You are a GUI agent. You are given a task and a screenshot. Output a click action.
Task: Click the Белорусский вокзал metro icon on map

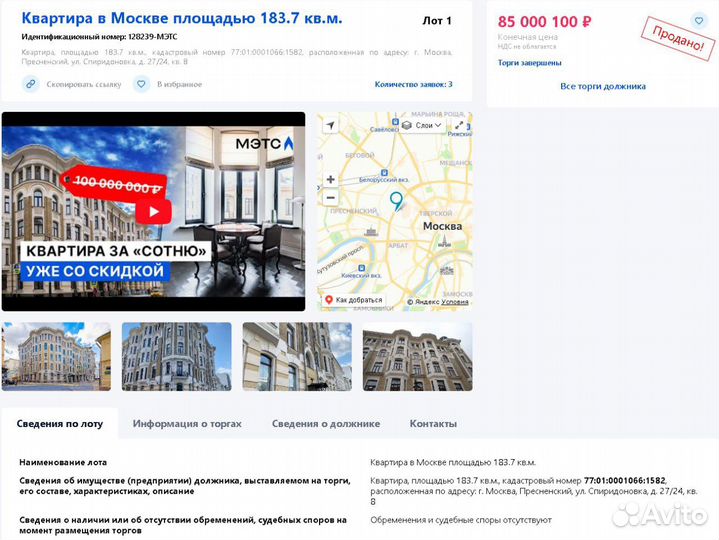tap(384, 173)
